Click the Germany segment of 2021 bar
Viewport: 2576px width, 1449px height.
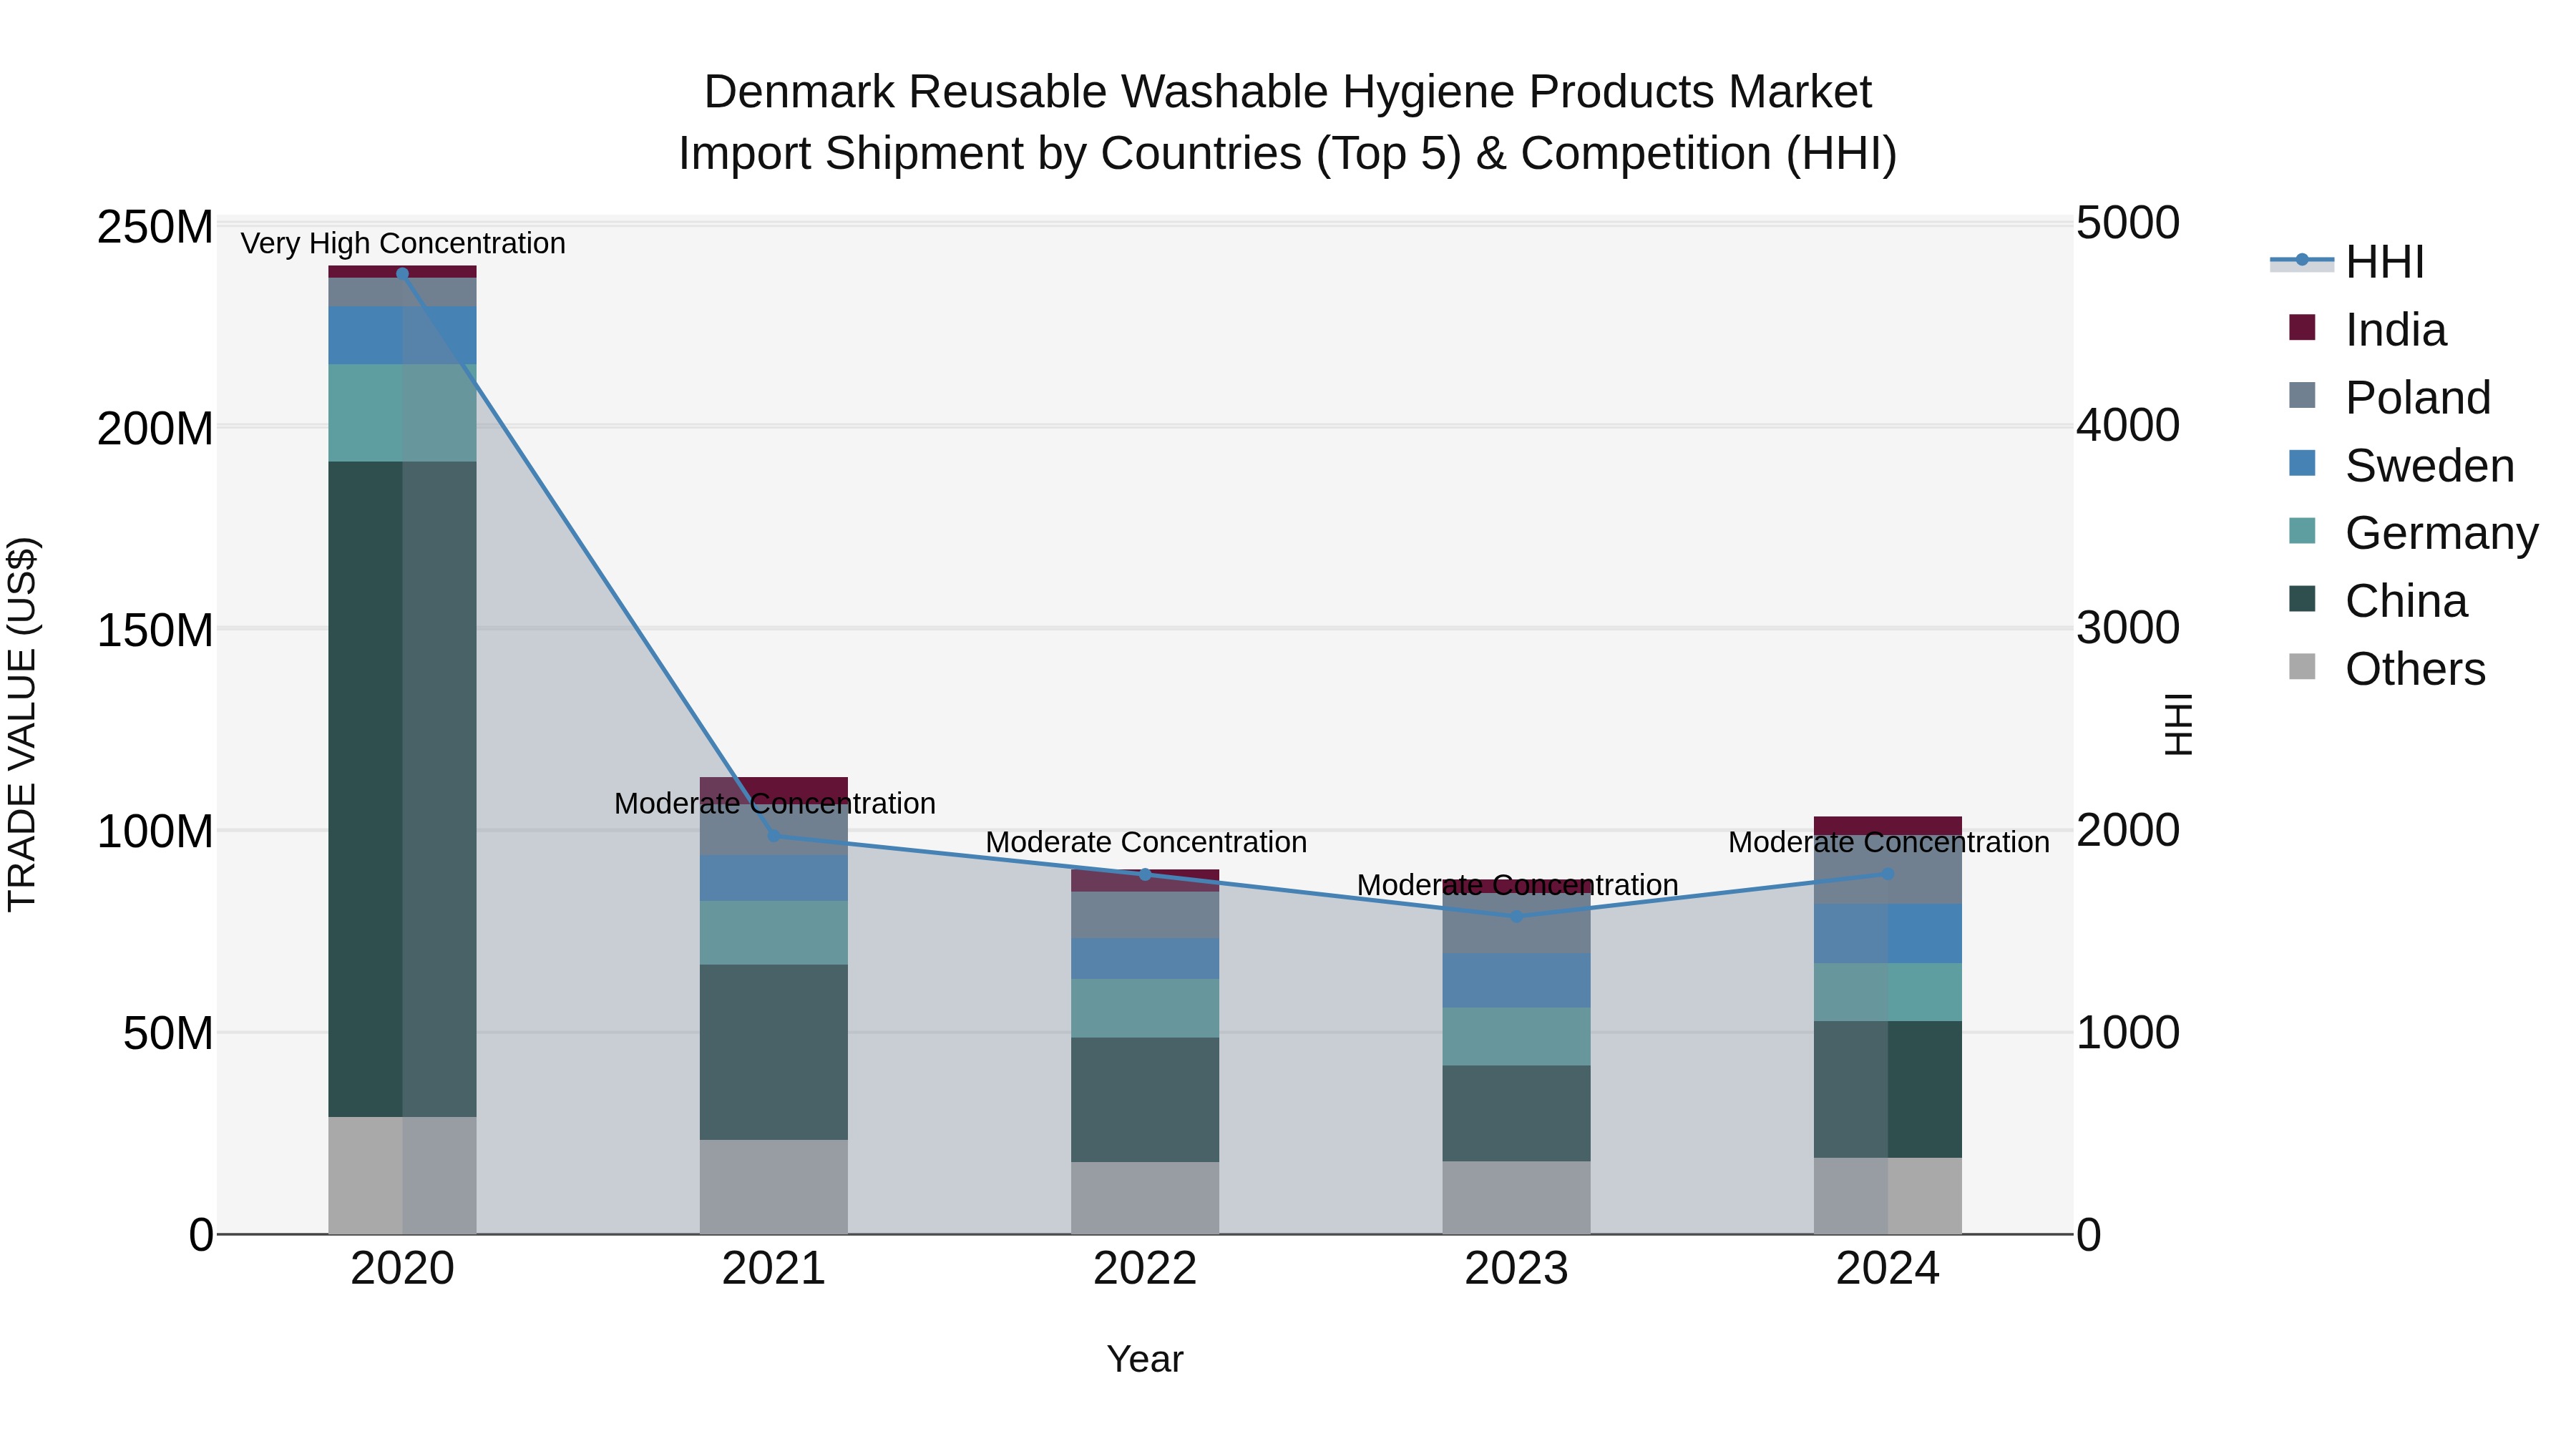click(774, 933)
